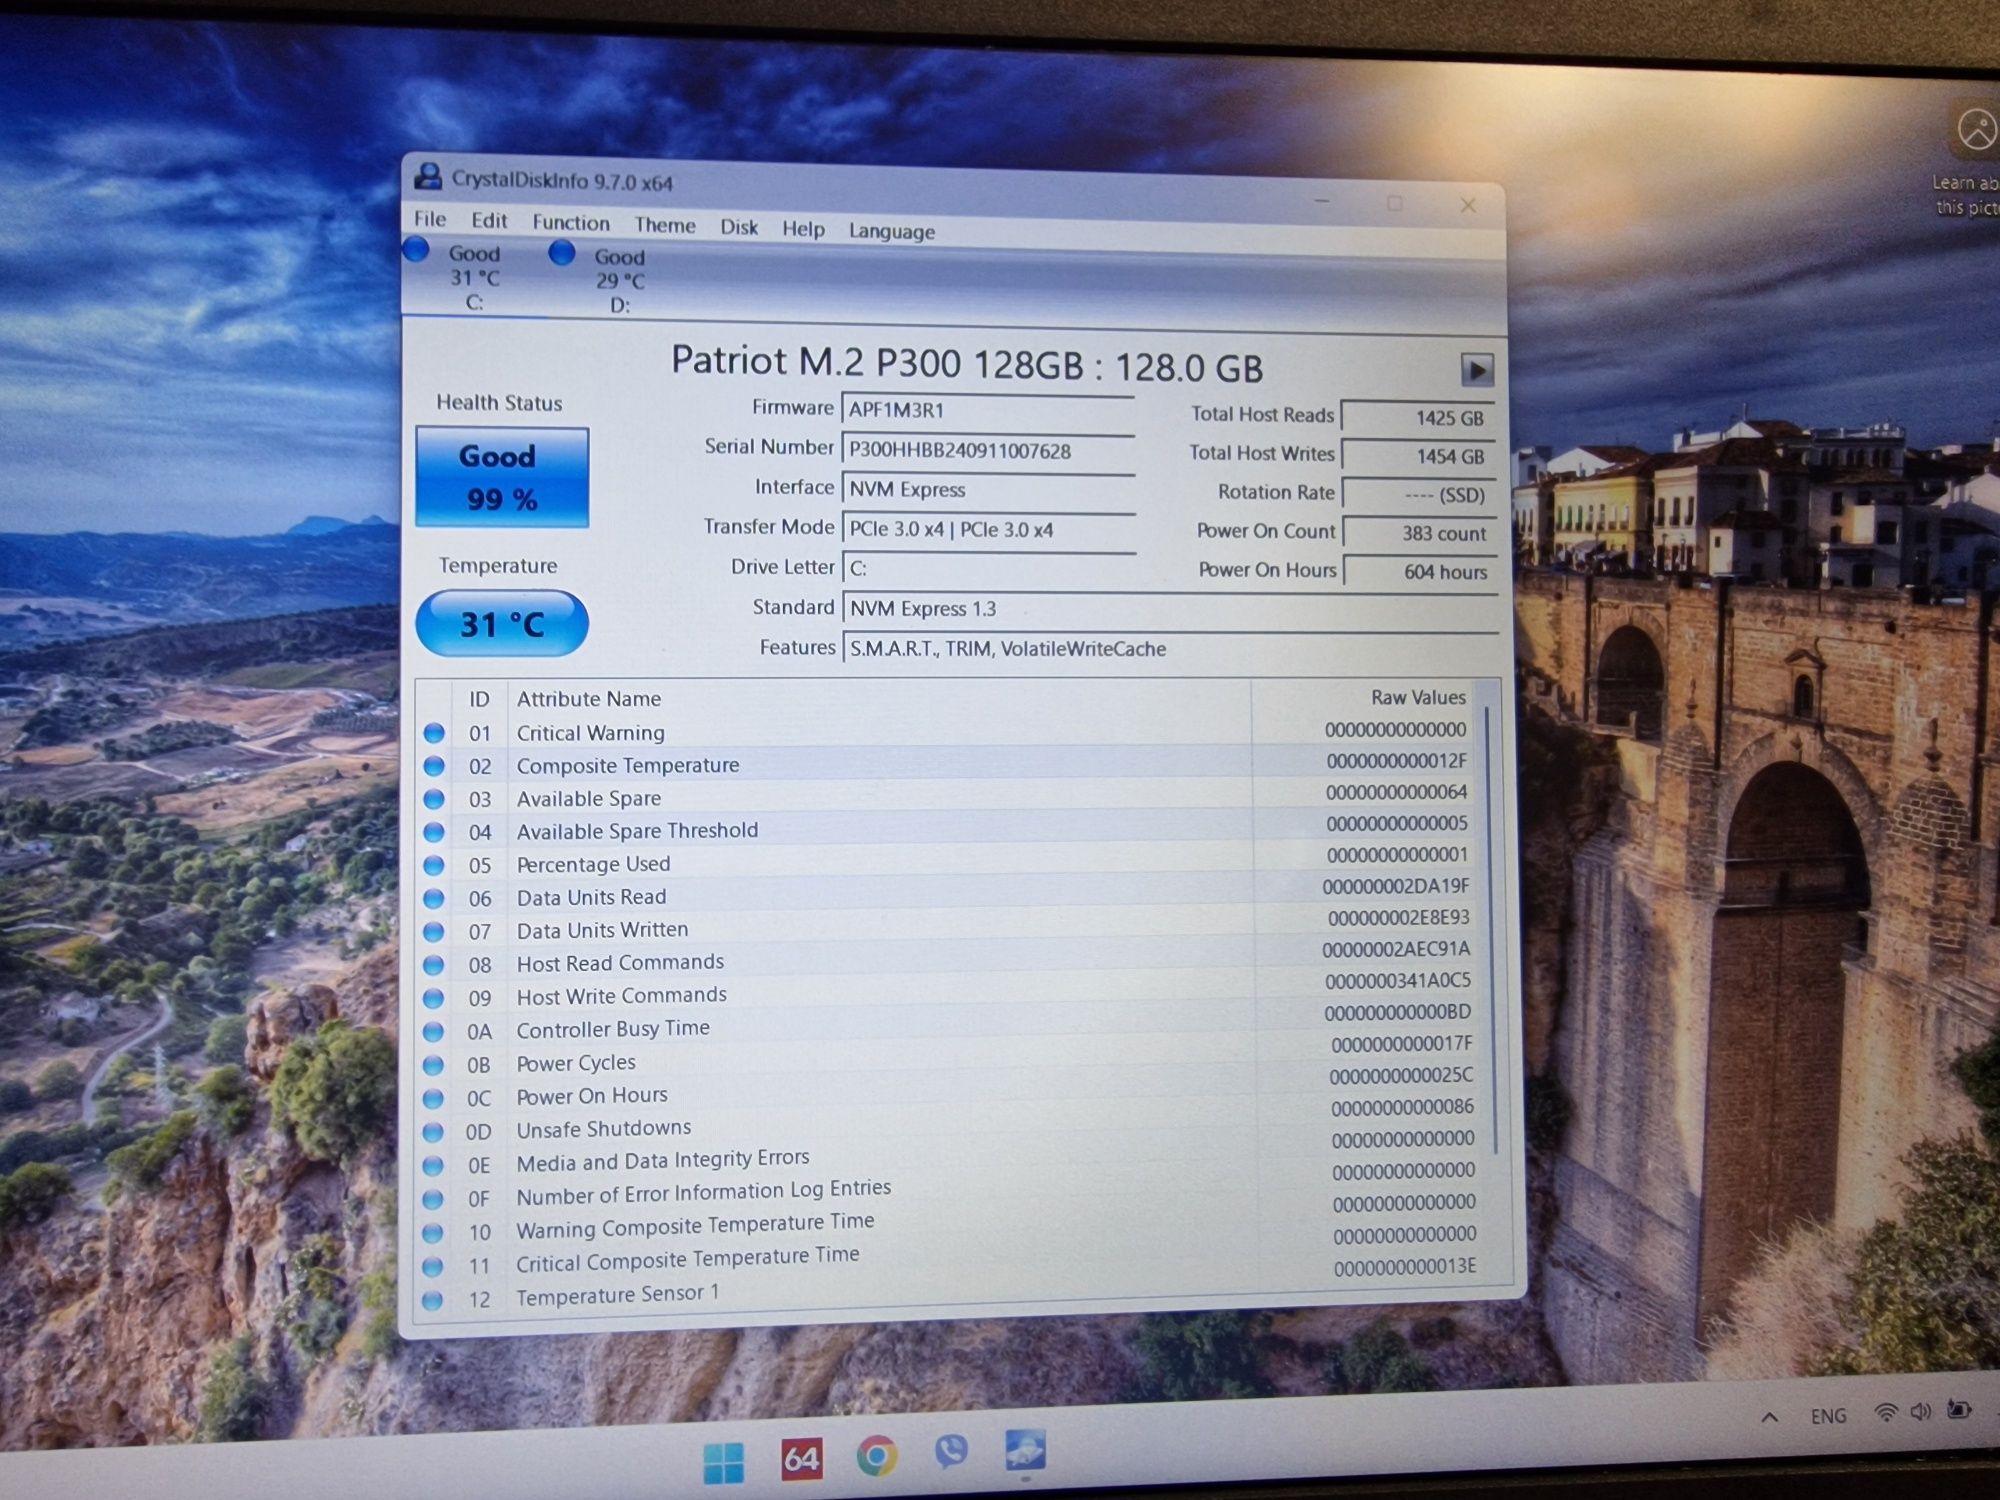Show hidden tray icons chevron
Image resolution: width=2000 pixels, height=1500 pixels.
pyautogui.click(x=1769, y=1416)
